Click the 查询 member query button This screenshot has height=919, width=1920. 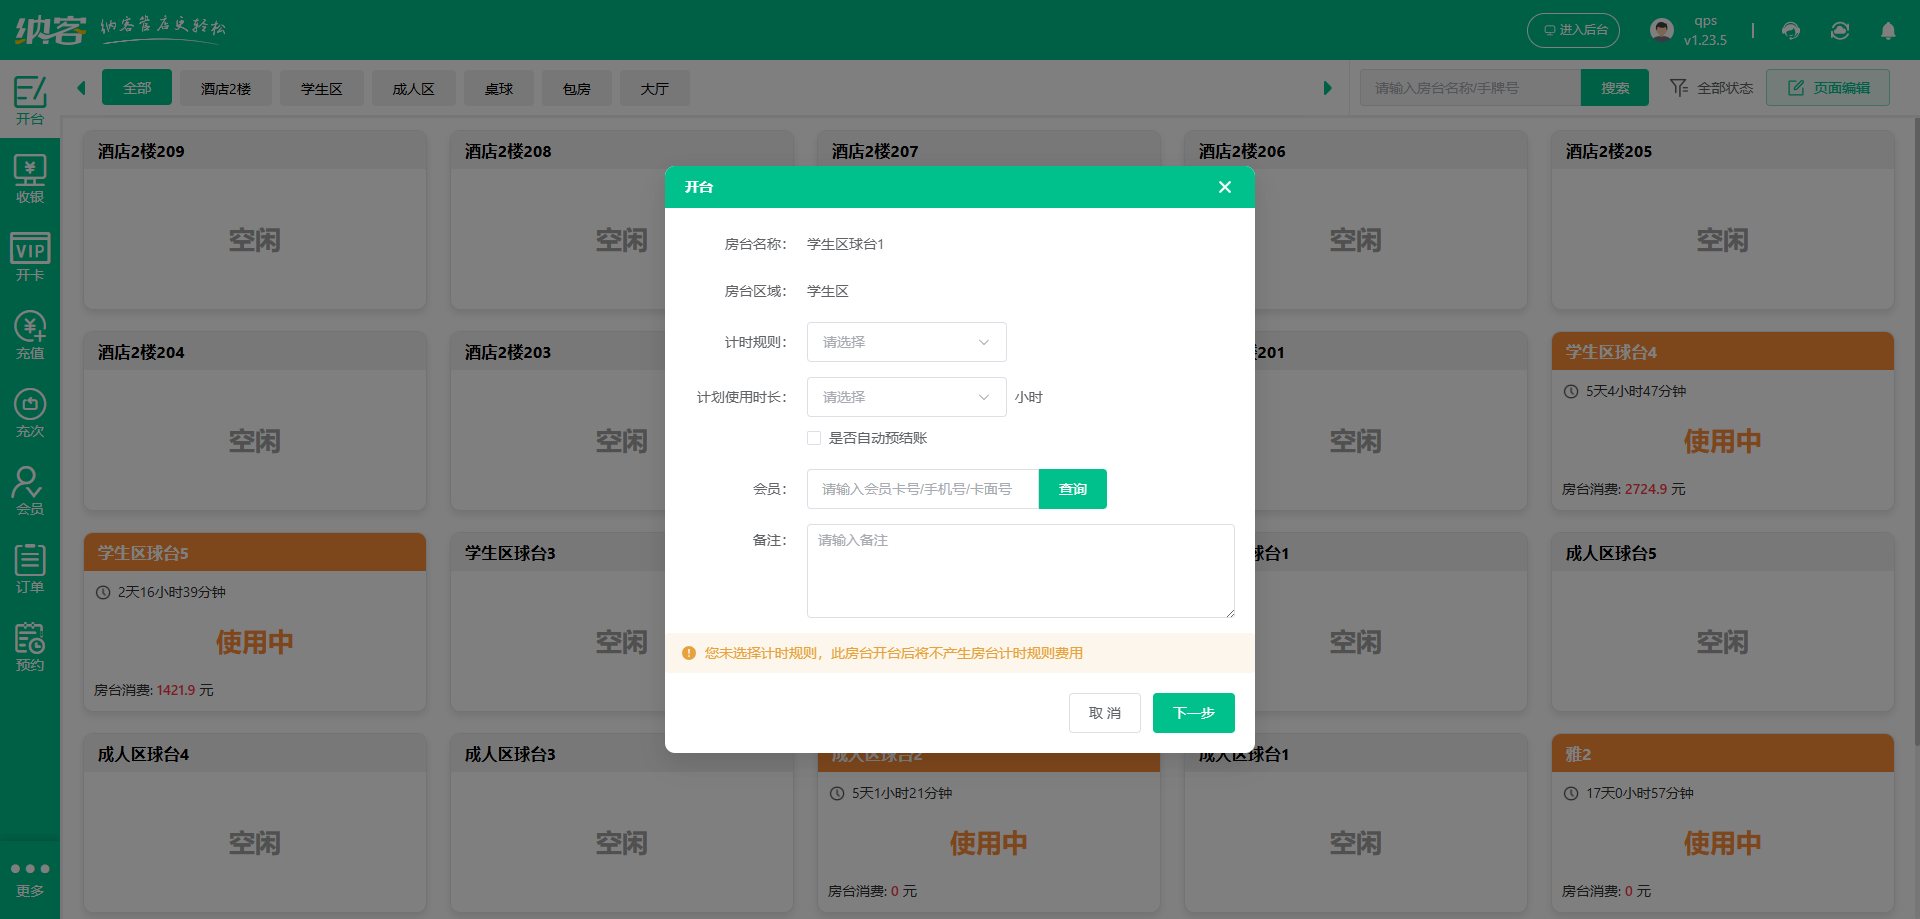point(1072,489)
